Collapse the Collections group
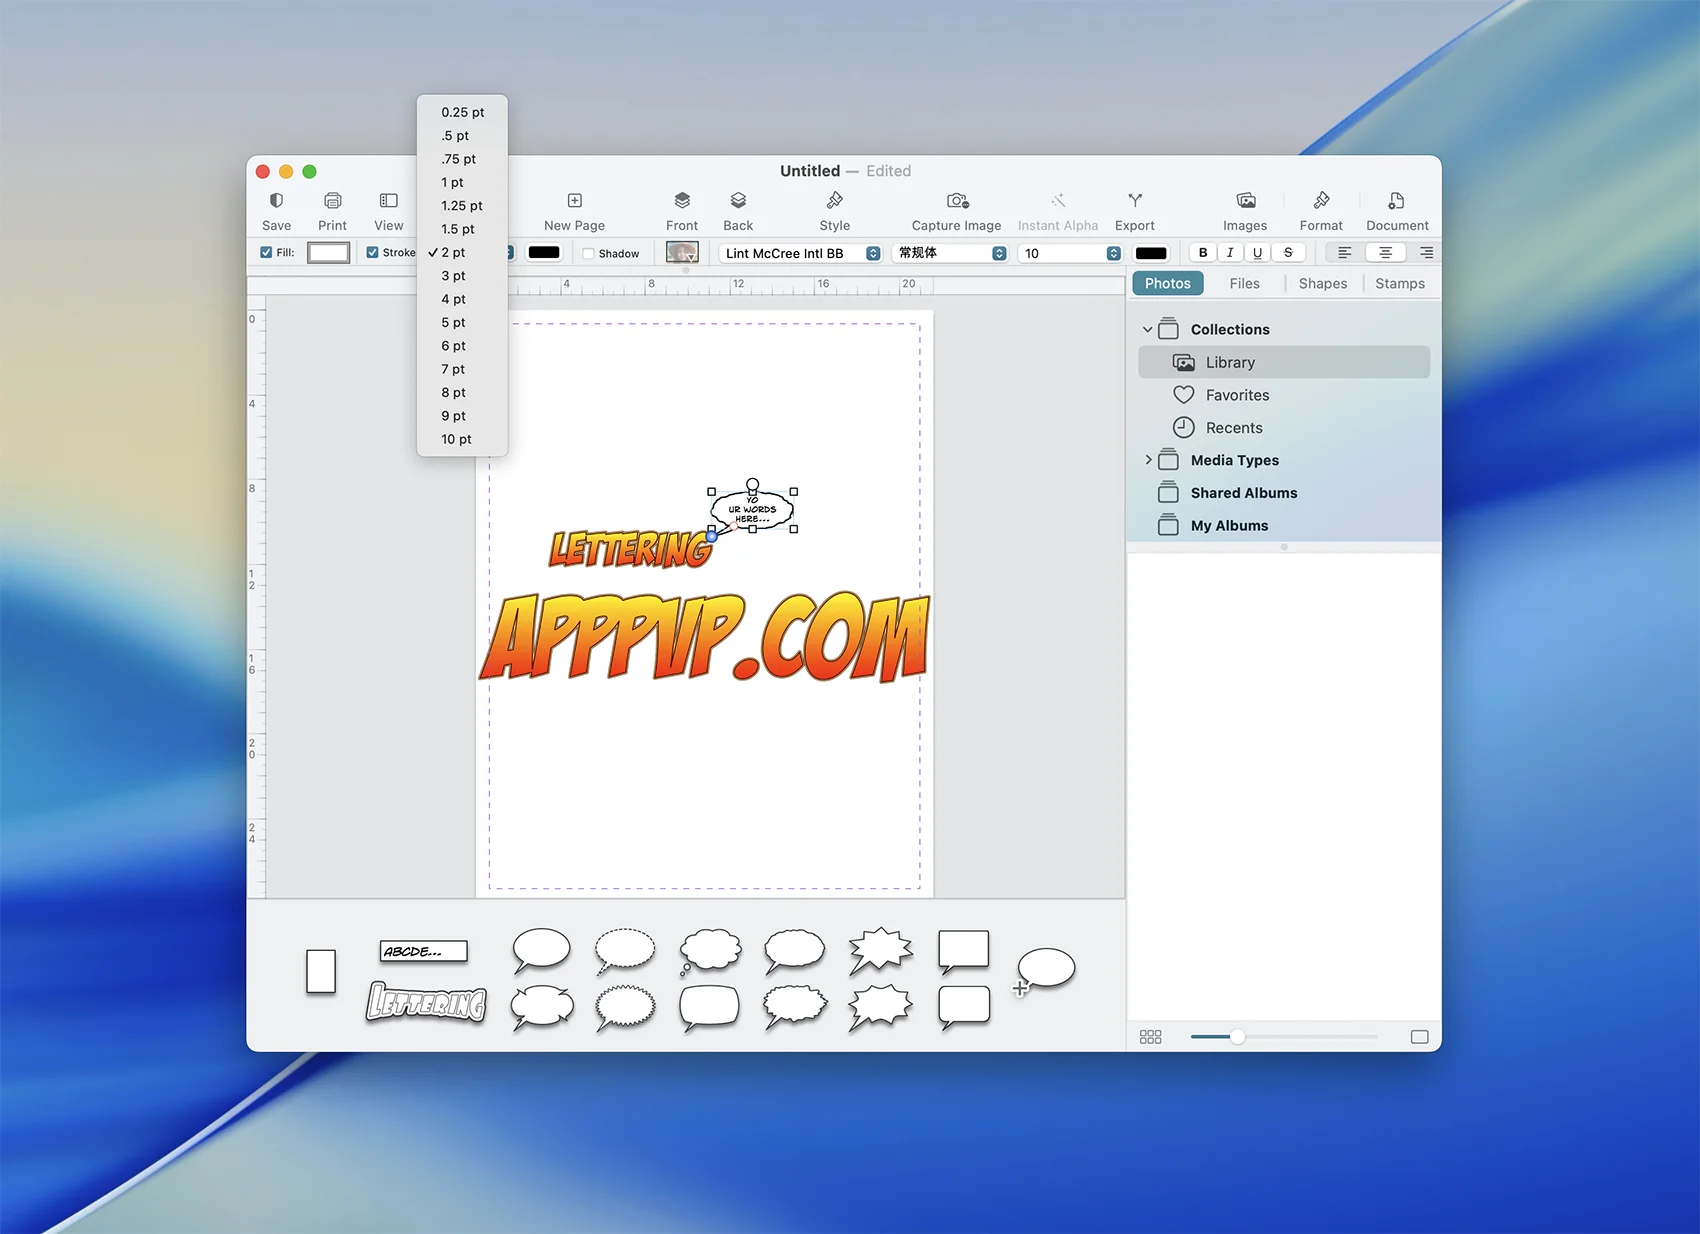The height and width of the screenshot is (1234, 1700). (x=1148, y=329)
